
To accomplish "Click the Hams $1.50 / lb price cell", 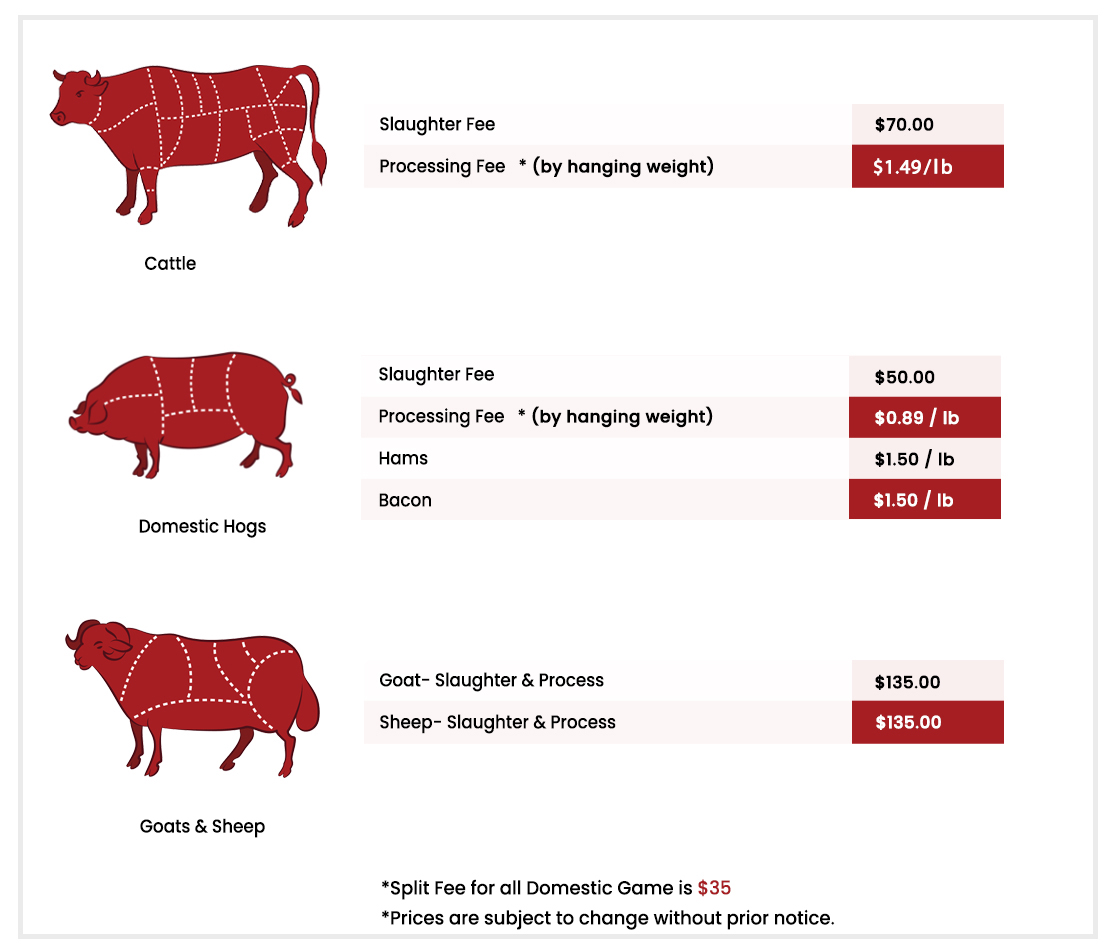I will click(924, 458).
